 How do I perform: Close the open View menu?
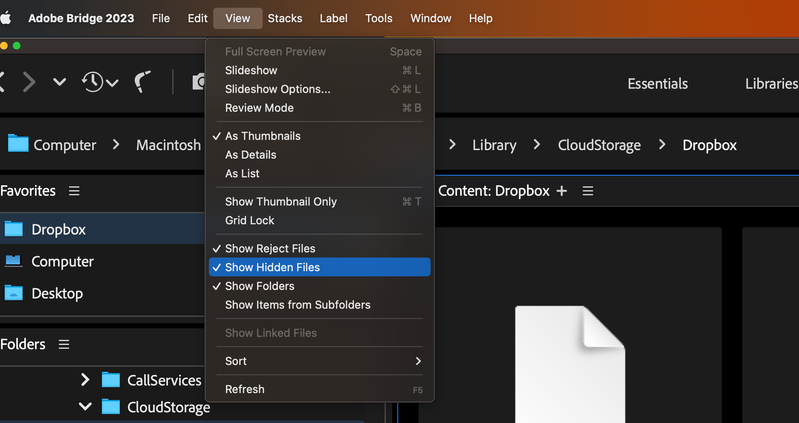click(x=237, y=18)
